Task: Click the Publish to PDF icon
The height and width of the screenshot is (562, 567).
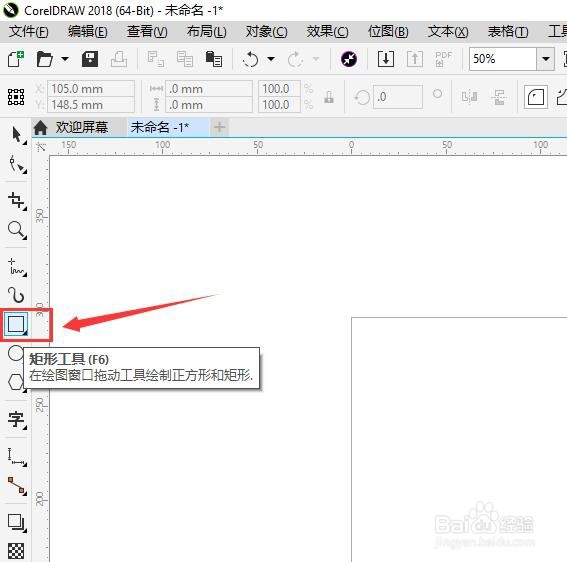Action: click(444, 59)
